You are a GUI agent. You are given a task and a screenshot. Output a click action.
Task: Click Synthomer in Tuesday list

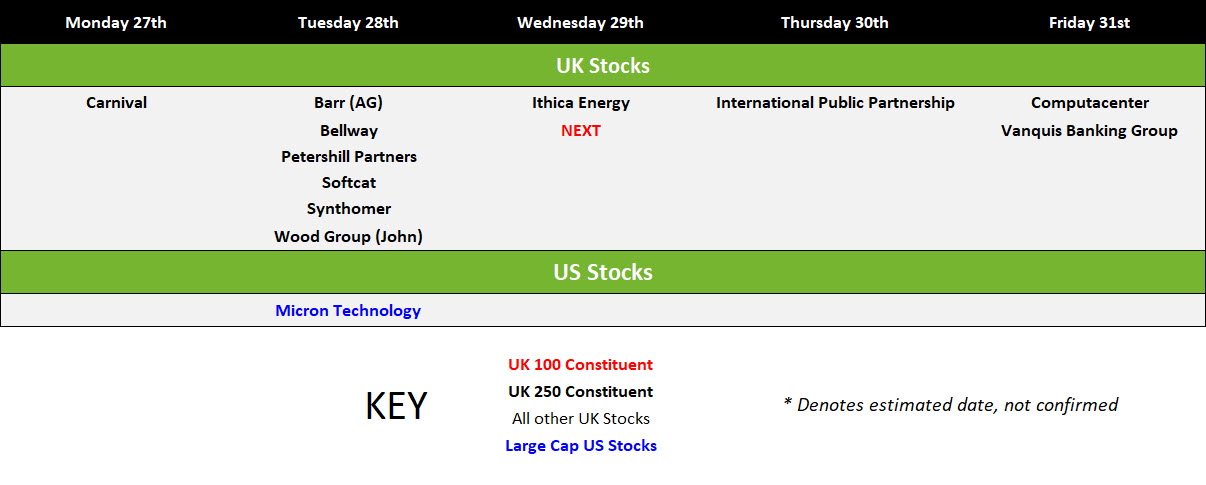(349, 208)
